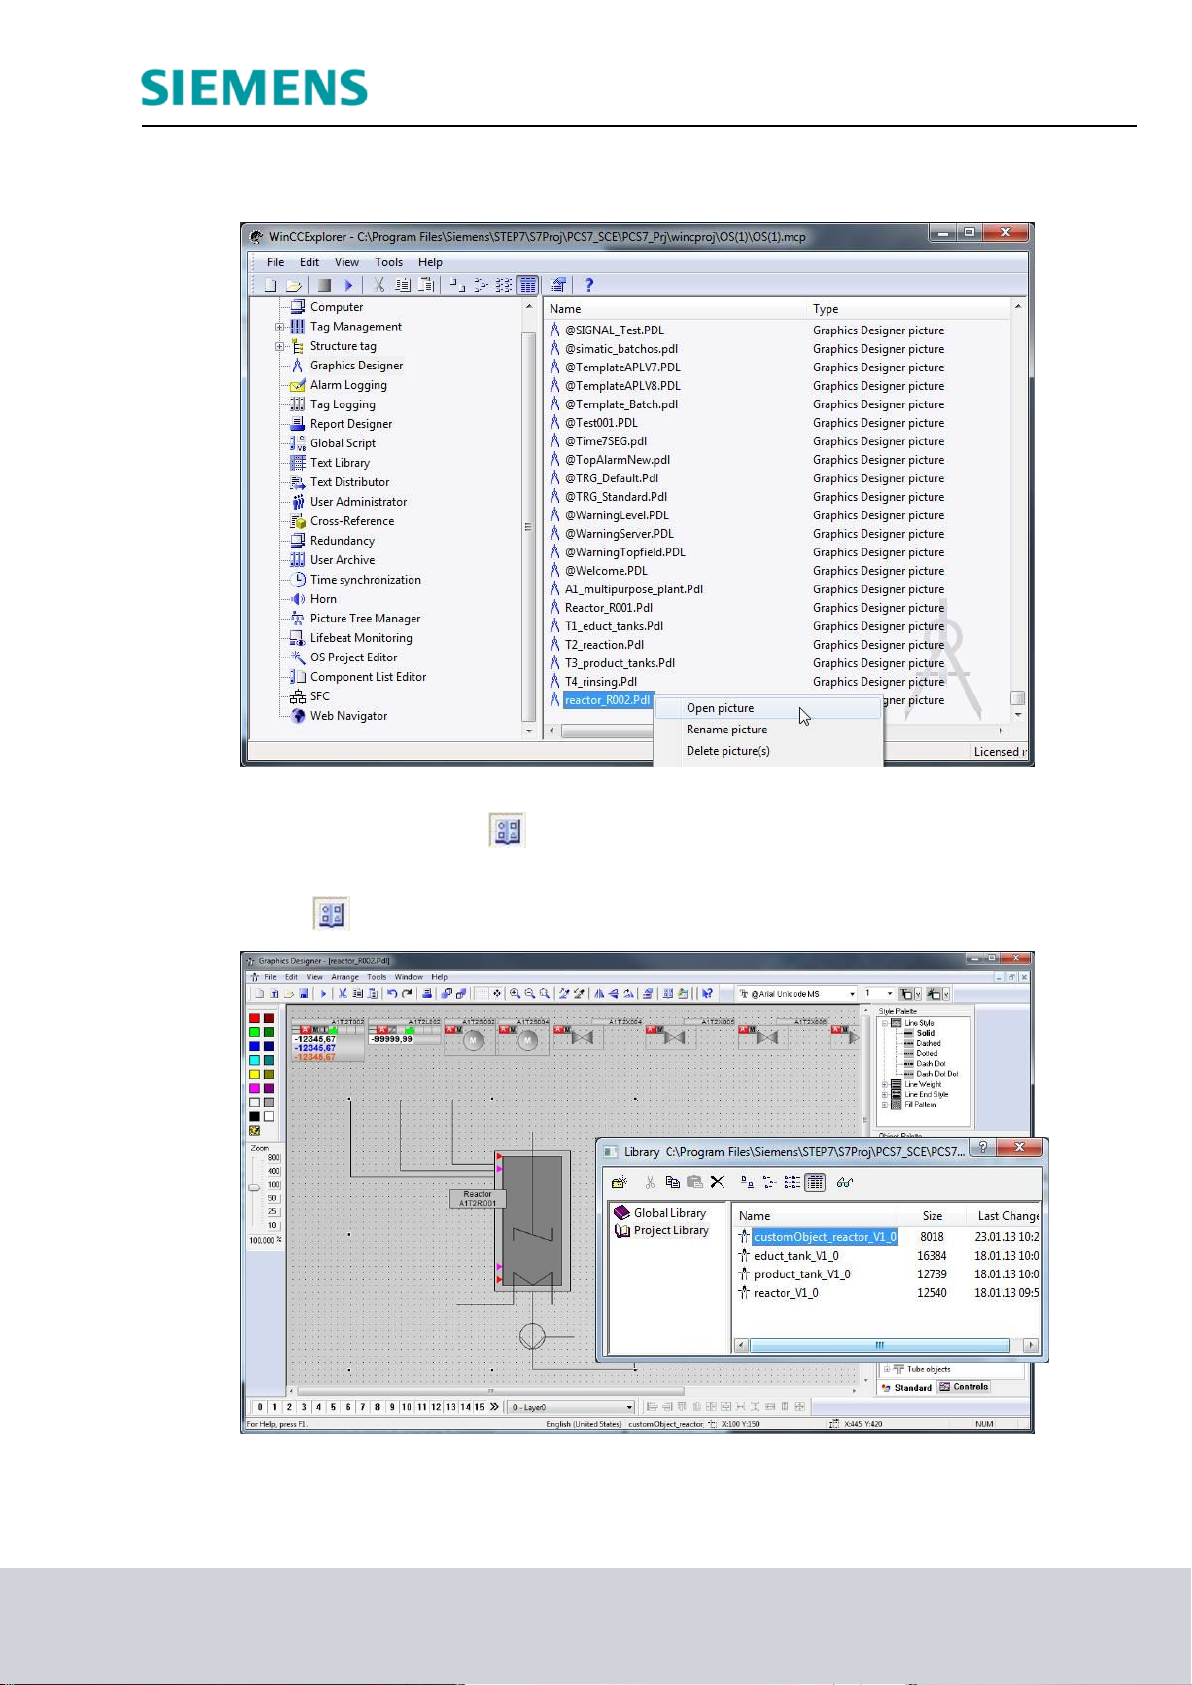
Task: Collapse the Line Style node in Style Palette
Action: 885,1023
